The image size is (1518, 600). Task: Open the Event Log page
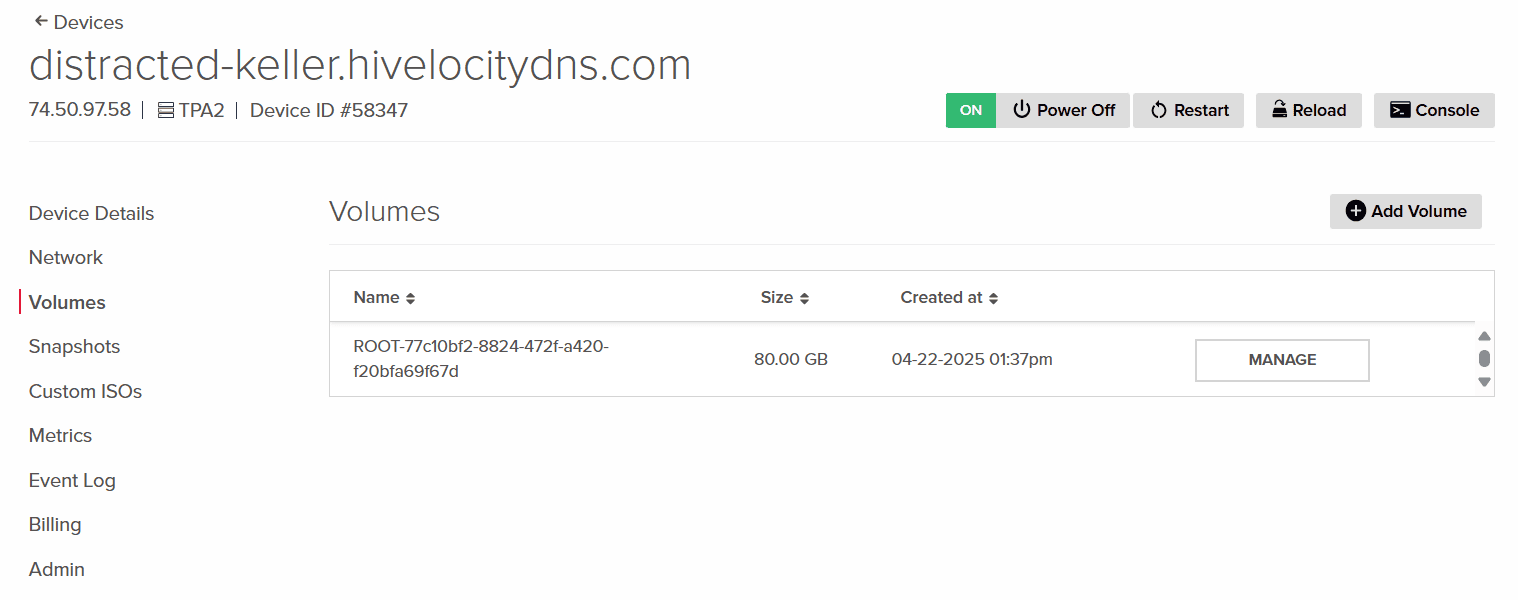[x=72, y=480]
